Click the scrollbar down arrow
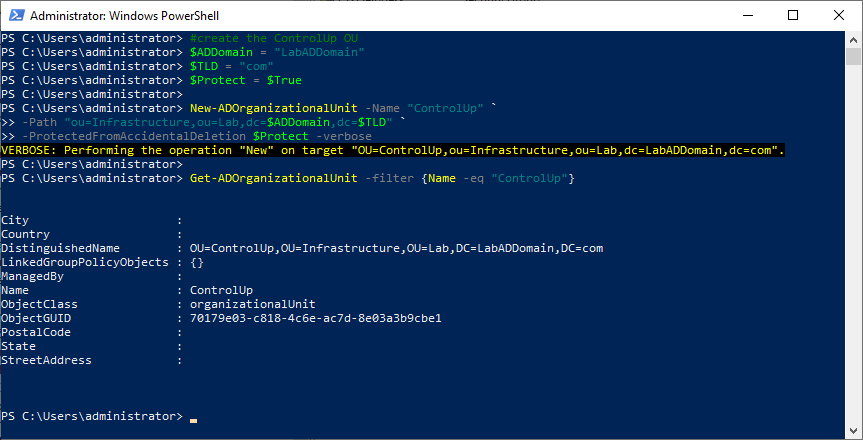 pos(853,430)
